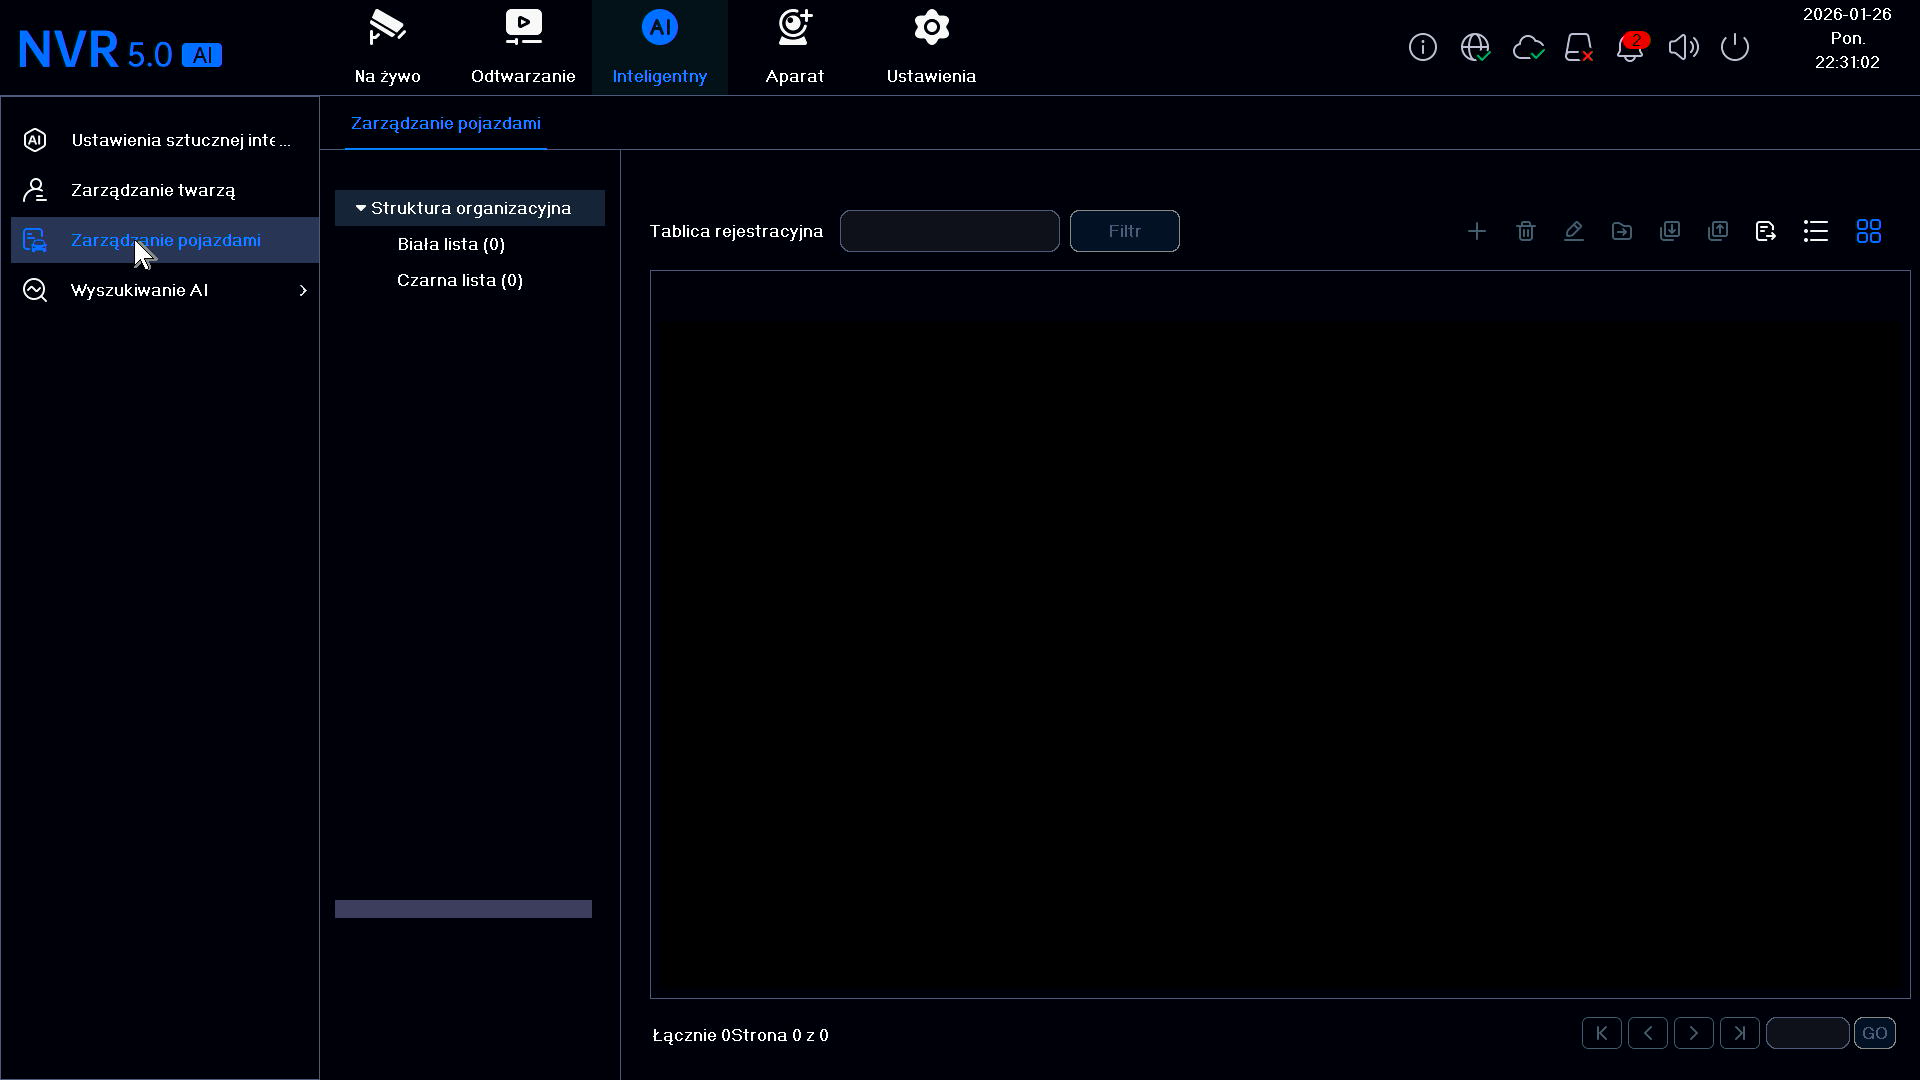Click the tree panel horizontal scrollbar
This screenshot has width=1920, height=1080.
(x=463, y=909)
